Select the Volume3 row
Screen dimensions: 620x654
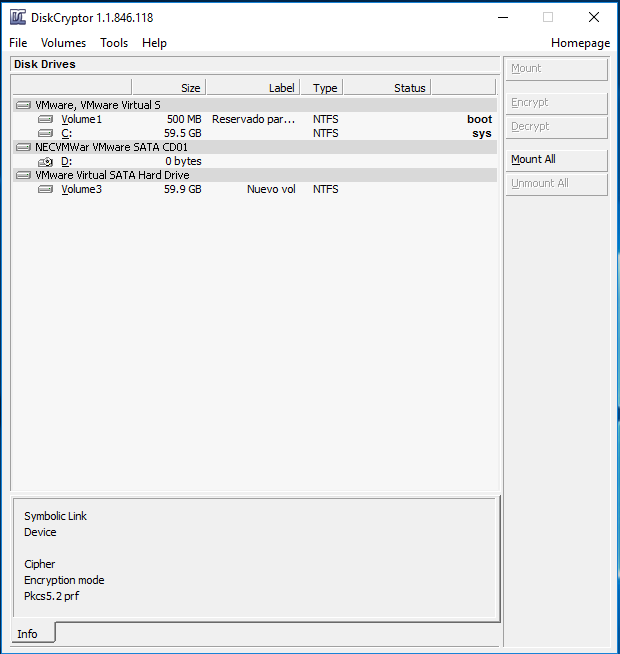255,189
